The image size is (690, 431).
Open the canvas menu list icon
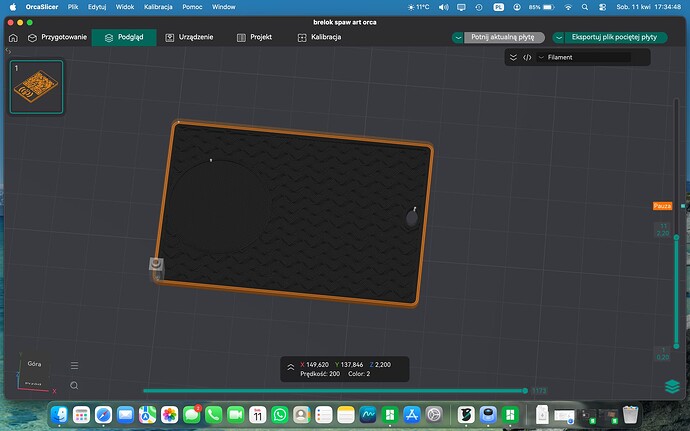click(74, 365)
